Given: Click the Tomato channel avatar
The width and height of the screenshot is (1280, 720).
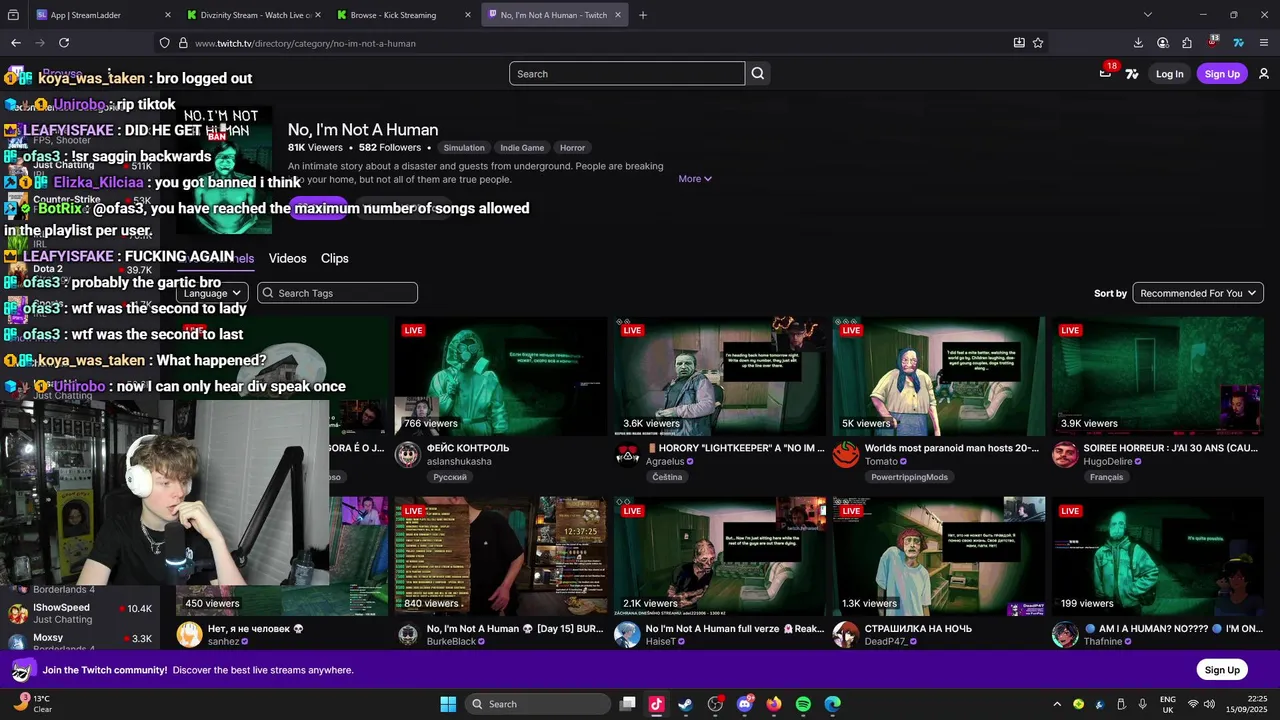Looking at the screenshot, I should pos(846,455).
